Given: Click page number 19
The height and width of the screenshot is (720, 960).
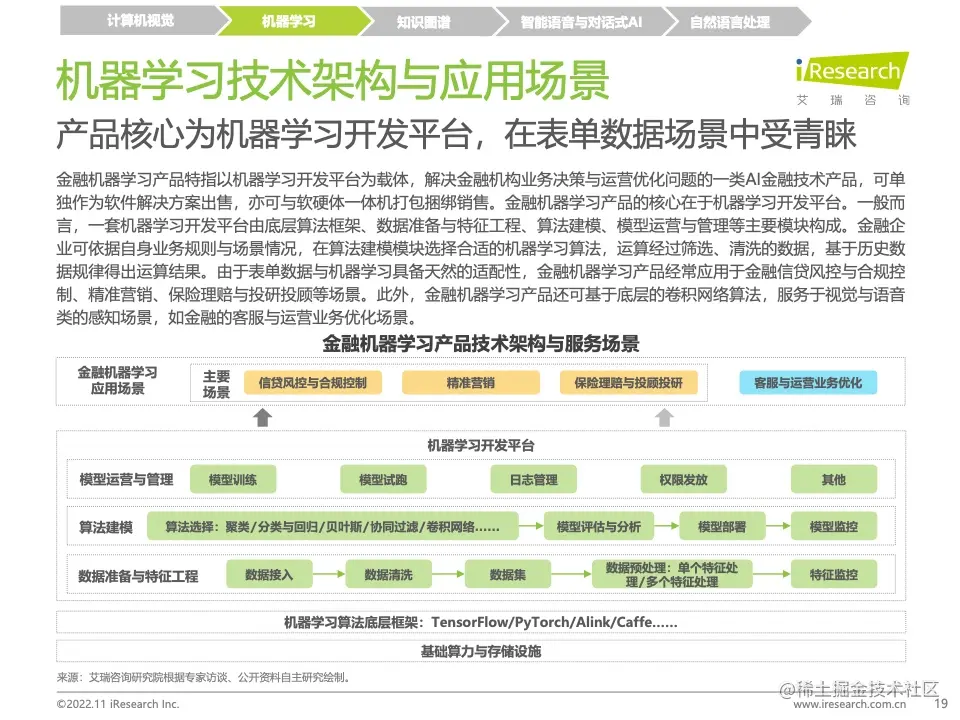Looking at the screenshot, I should 940,704.
